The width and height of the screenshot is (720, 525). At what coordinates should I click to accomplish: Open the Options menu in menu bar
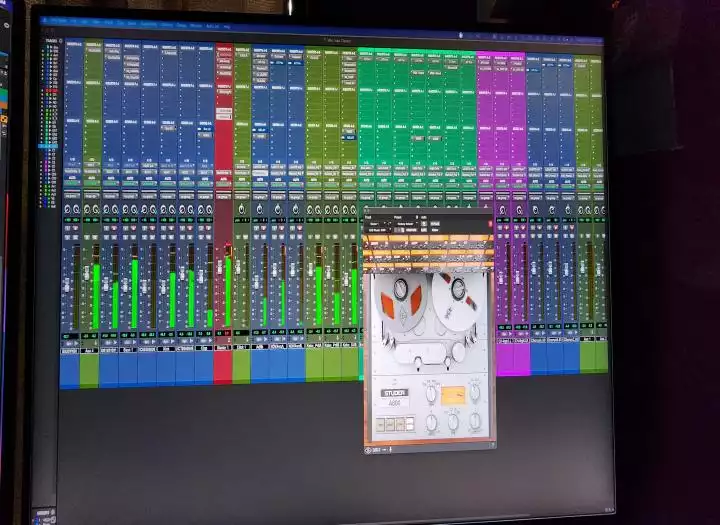pyautogui.click(x=167, y=25)
